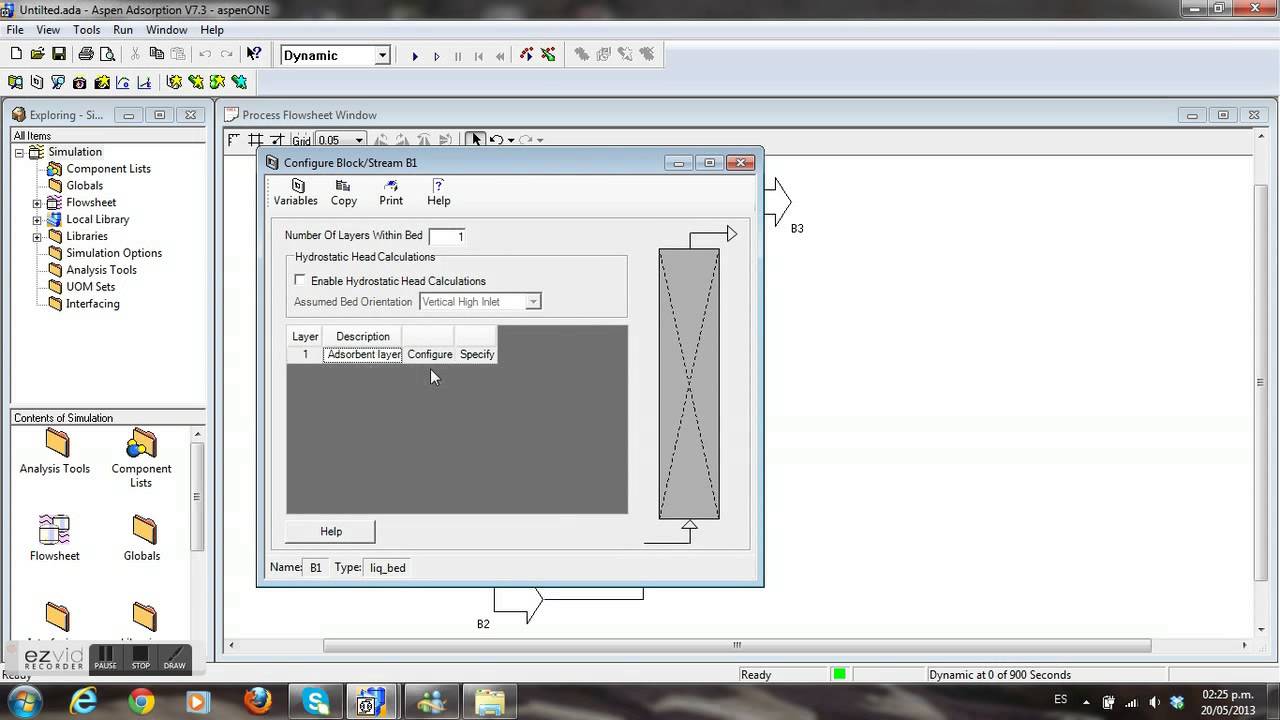
Task: Click the Print printer icon in main toolbar
Action: [x=86, y=55]
